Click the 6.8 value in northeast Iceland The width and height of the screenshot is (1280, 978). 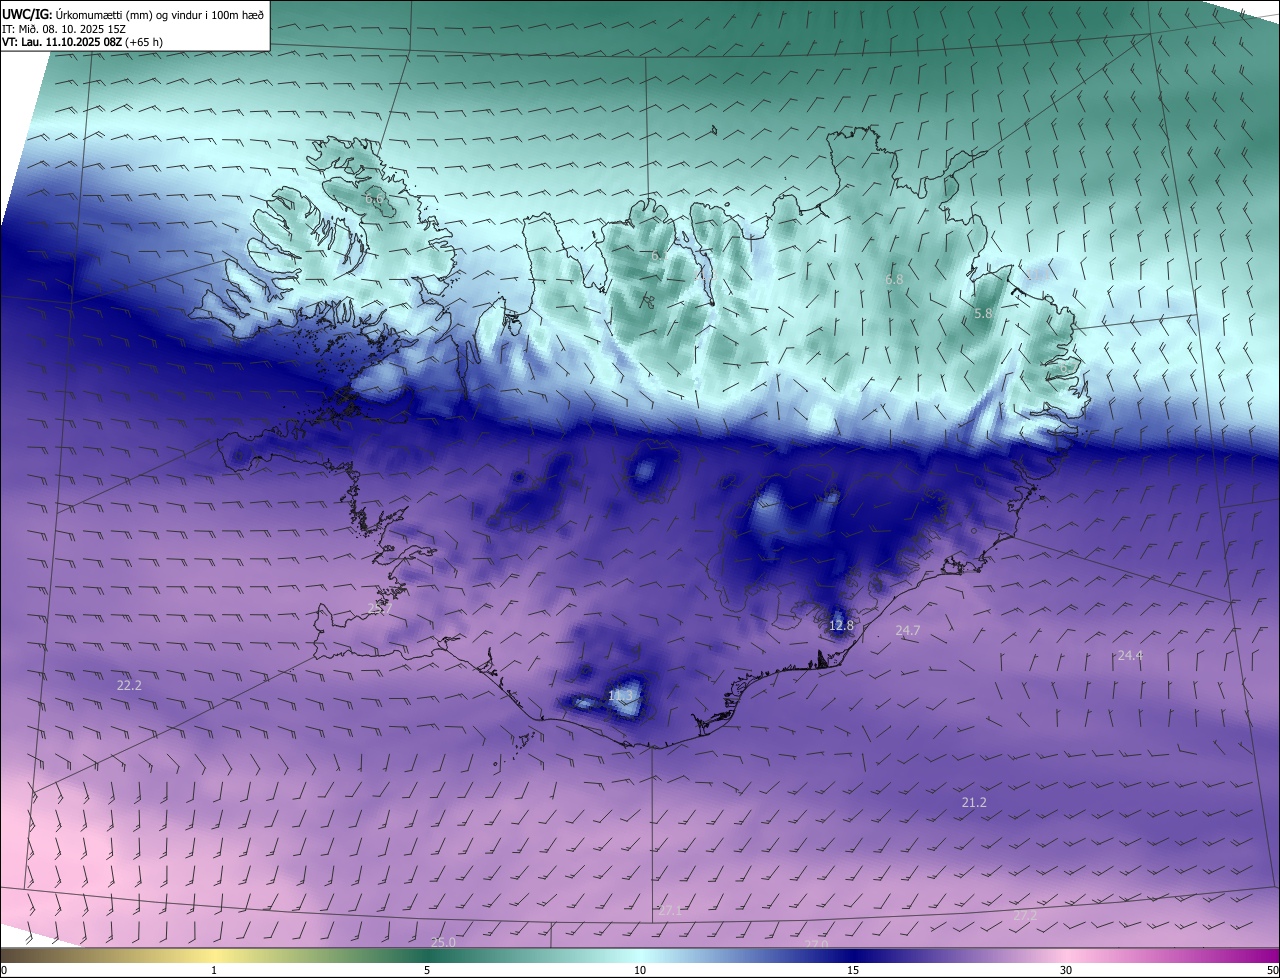tap(894, 279)
